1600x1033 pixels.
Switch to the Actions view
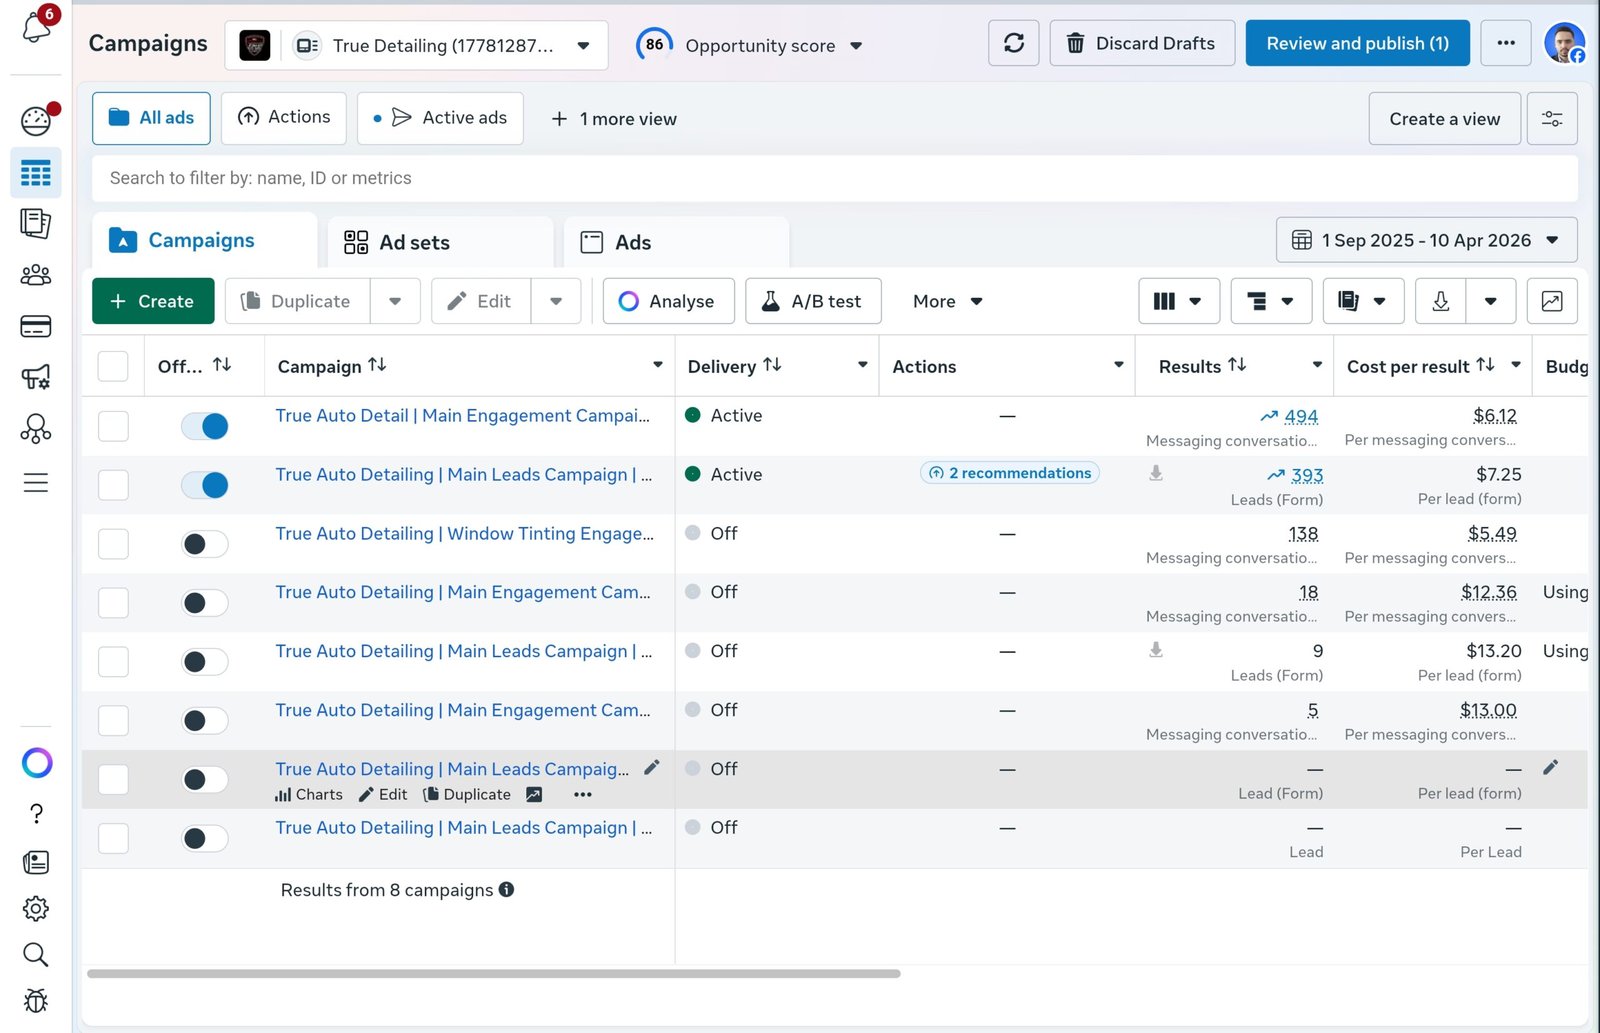pyautogui.click(x=284, y=118)
